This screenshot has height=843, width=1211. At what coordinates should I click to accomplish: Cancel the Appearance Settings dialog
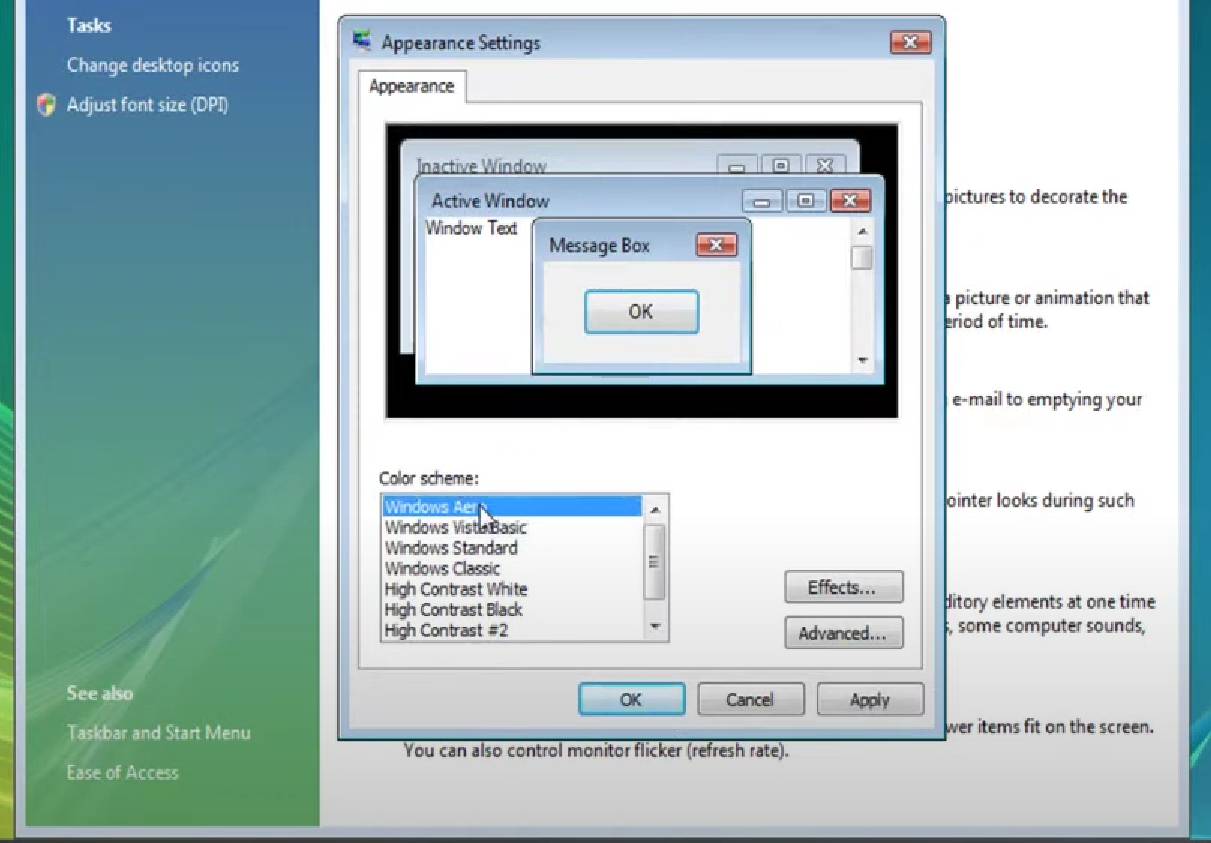[750, 700]
